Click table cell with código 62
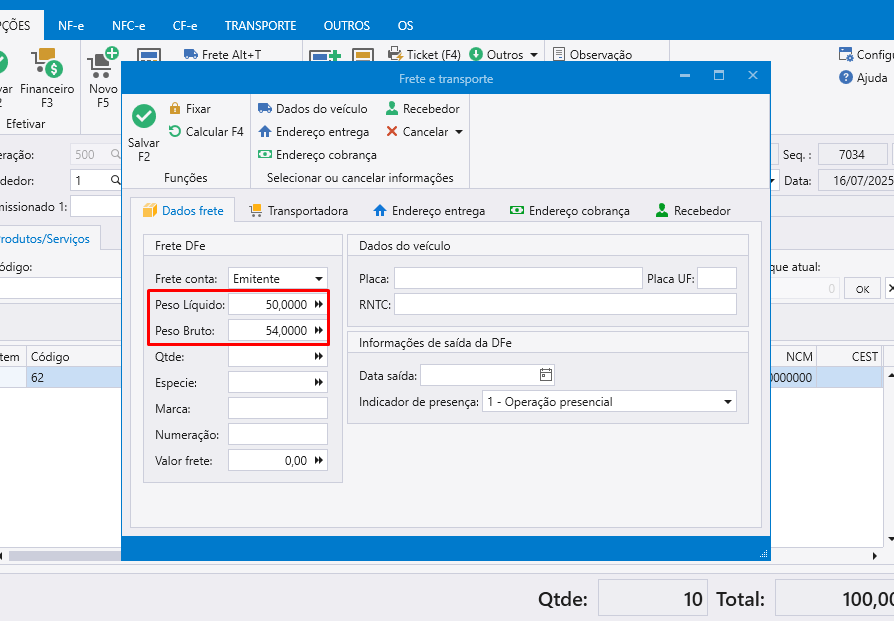 click(74, 378)
